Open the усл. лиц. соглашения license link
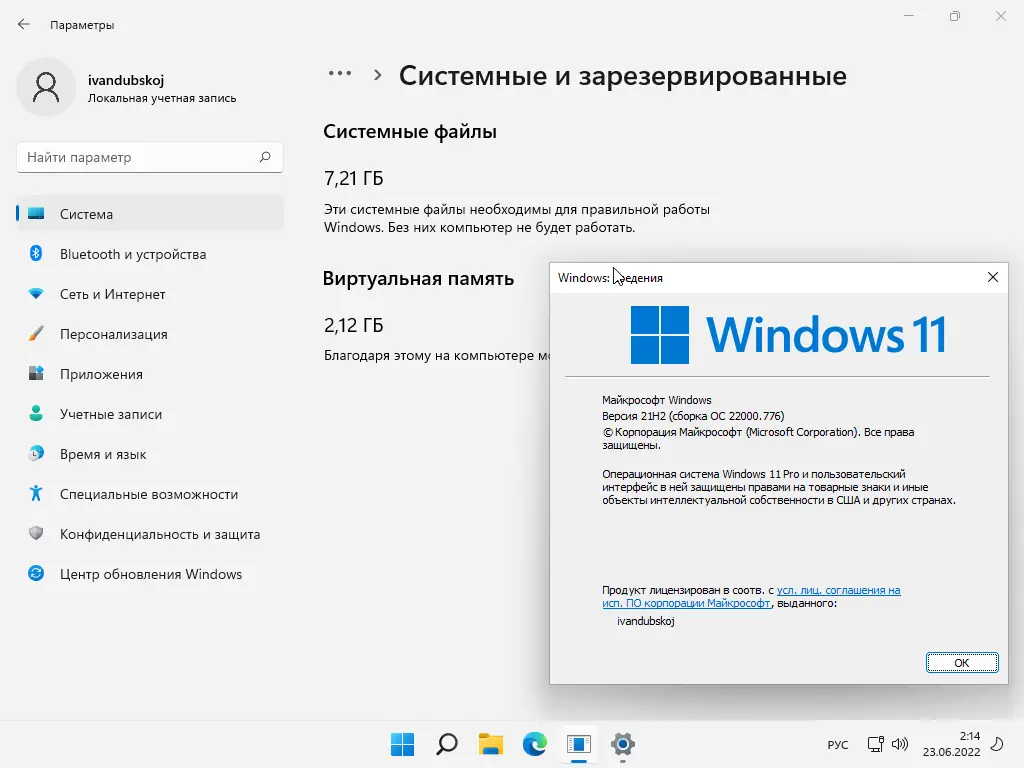Screen dimensions: 1024x768 [x=839, y=590]
